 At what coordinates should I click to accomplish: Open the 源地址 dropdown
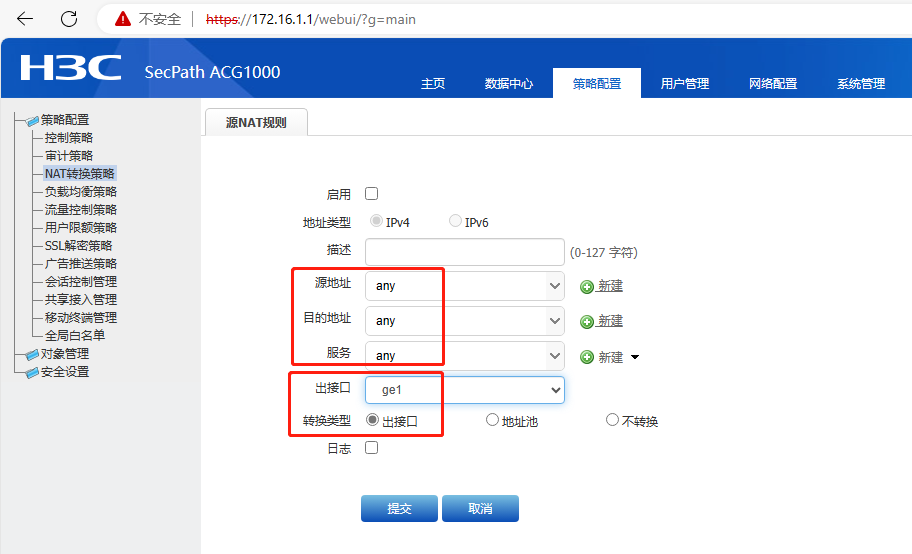pos(465,286)
